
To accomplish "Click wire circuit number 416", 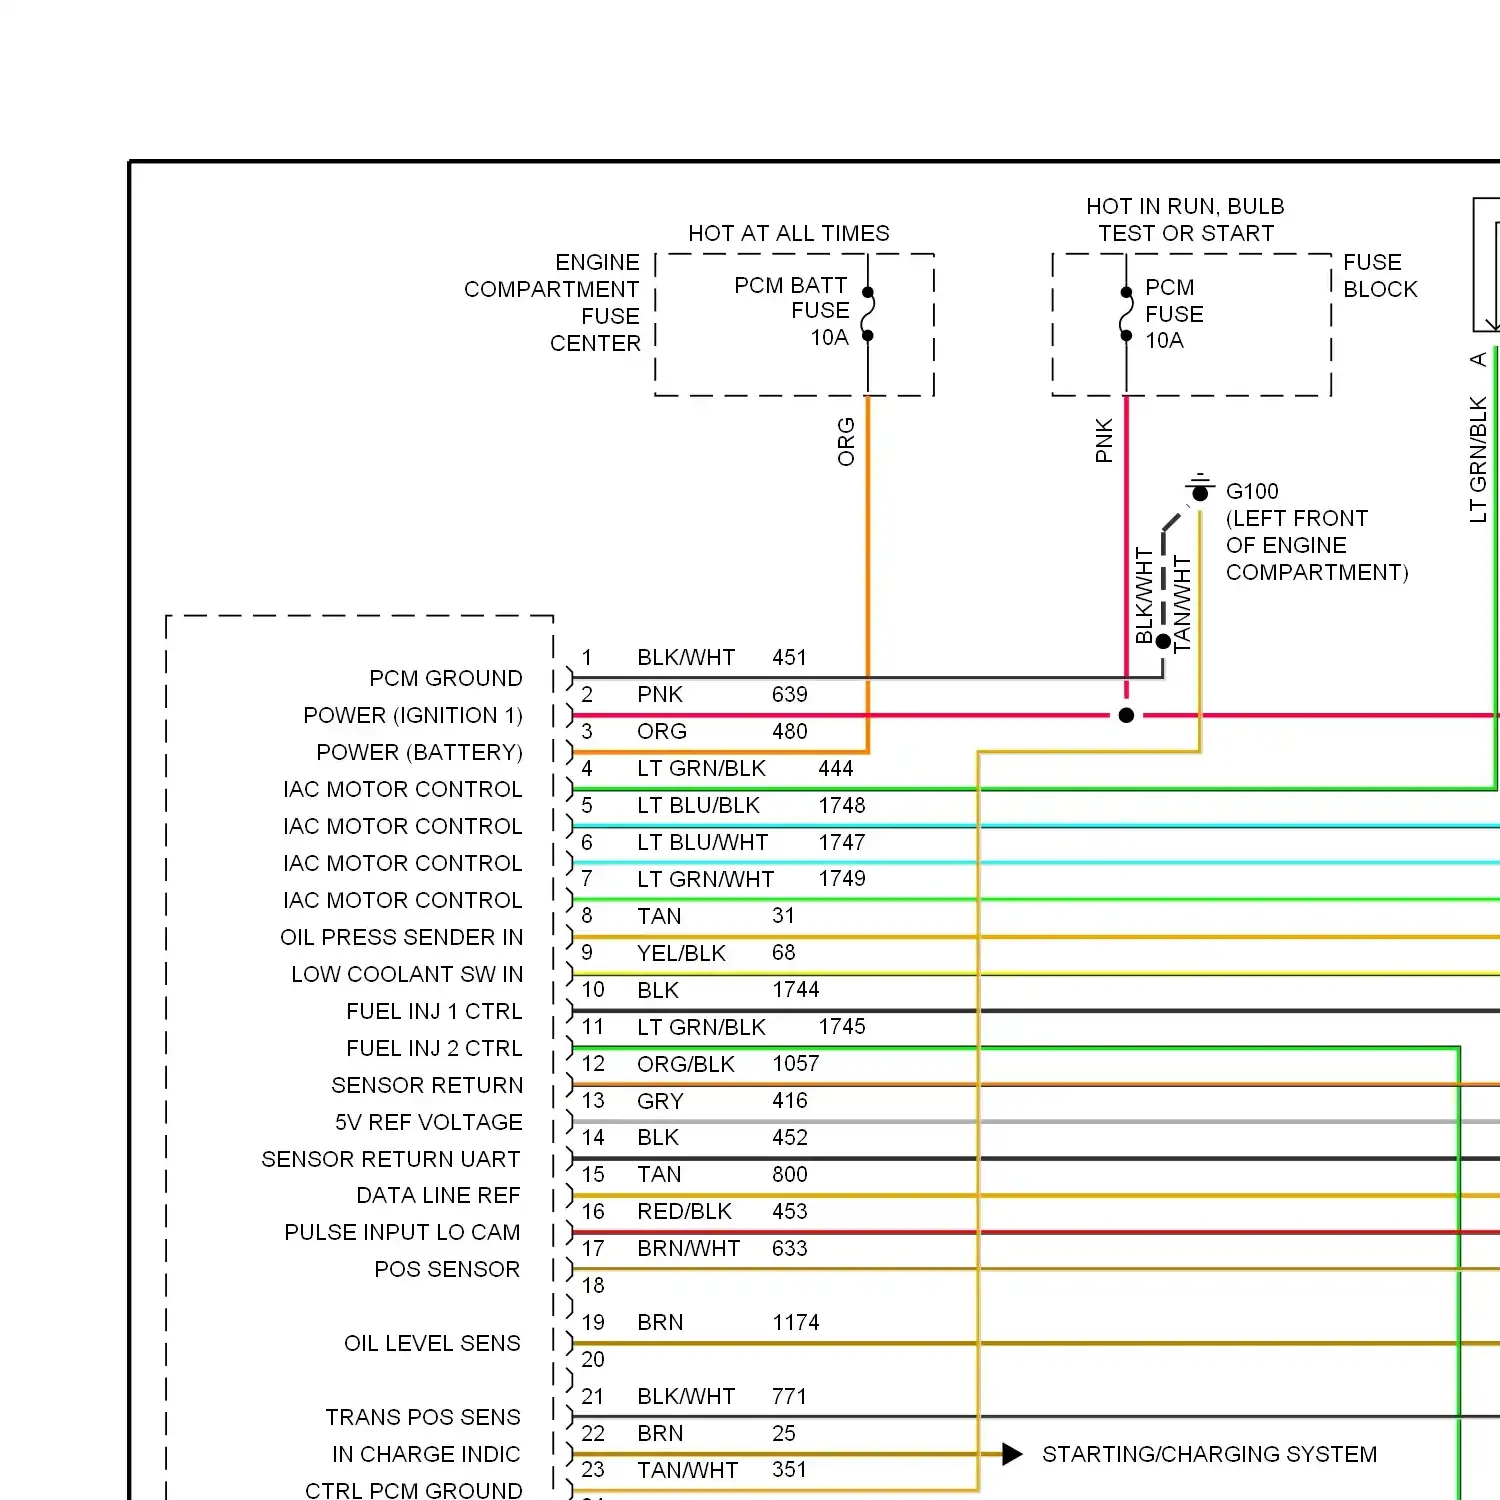I will [789, 1100].
